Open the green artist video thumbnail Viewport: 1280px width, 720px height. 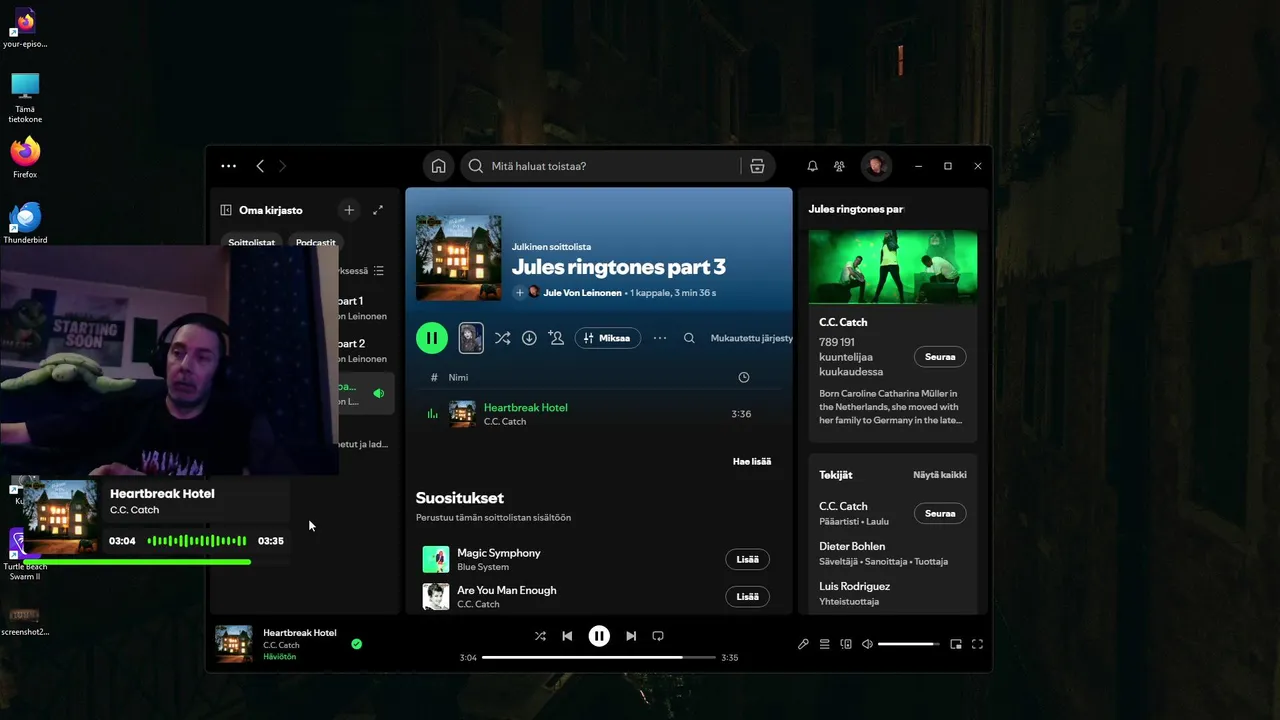point(893,267)
